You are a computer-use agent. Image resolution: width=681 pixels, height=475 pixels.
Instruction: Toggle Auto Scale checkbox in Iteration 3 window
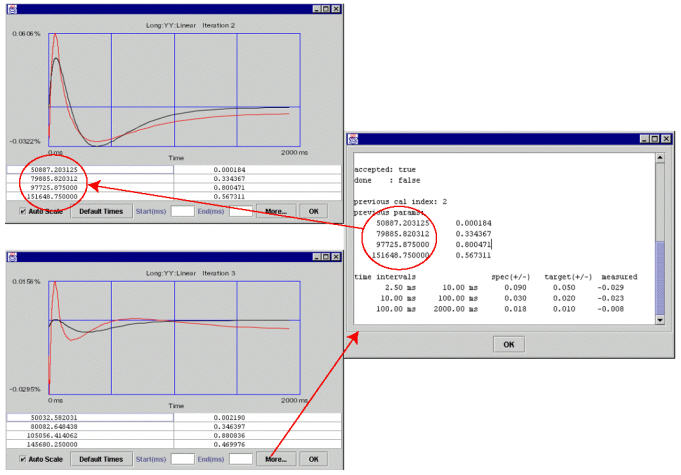click(24, 459)
